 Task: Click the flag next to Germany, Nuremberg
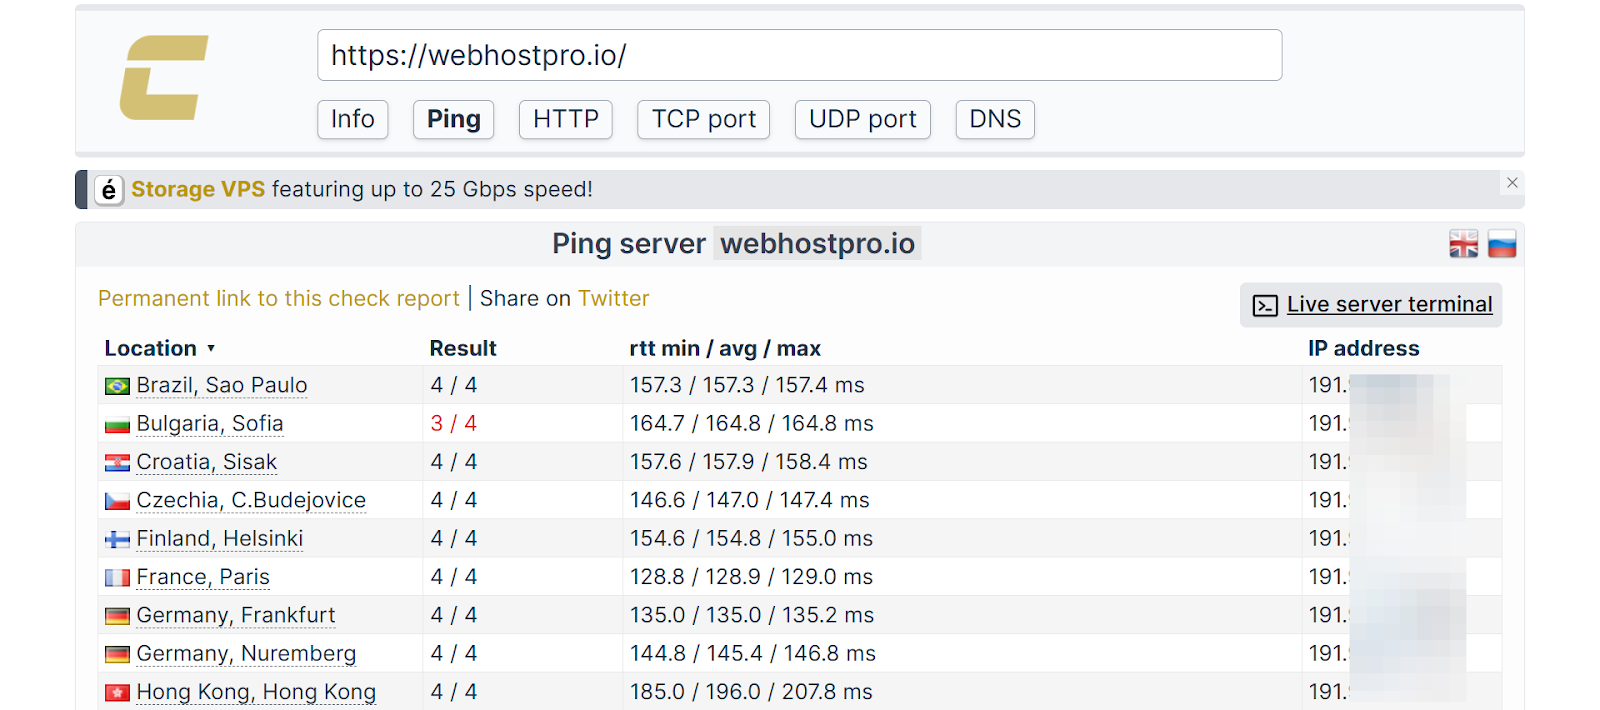(117, 655)
